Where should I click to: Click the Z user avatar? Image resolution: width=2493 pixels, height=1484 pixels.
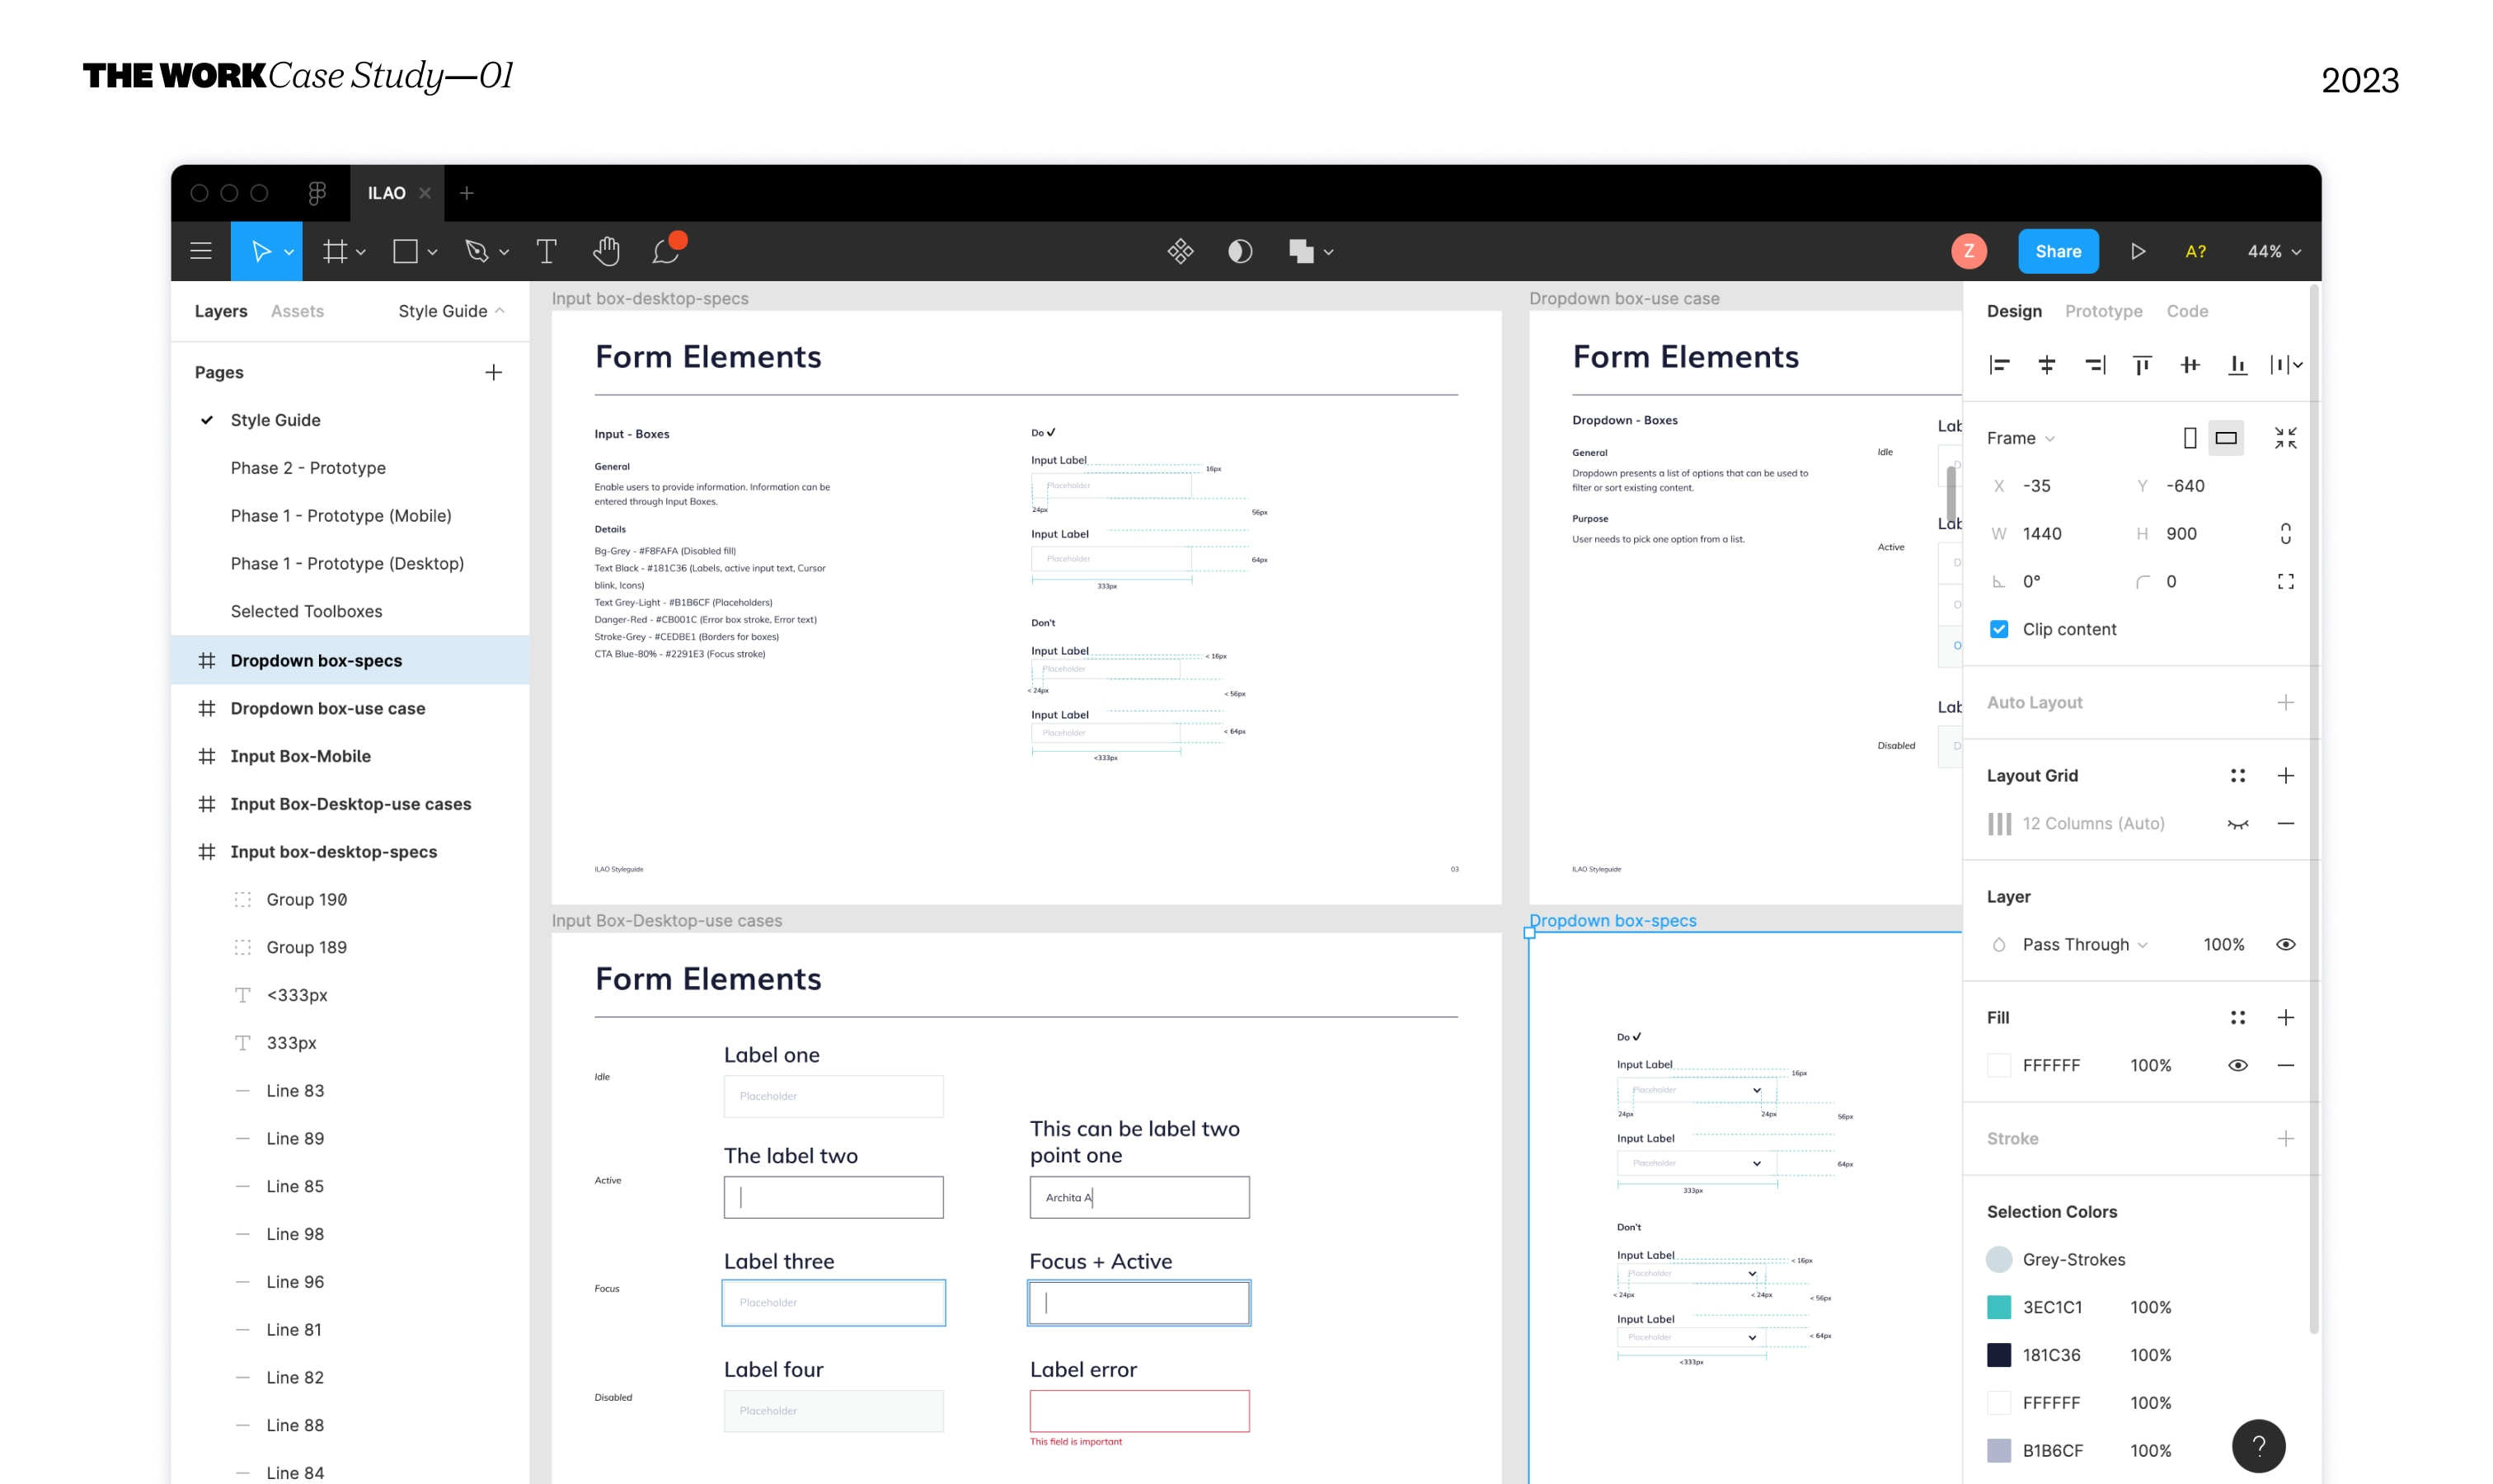click(x=1968, y=251)
